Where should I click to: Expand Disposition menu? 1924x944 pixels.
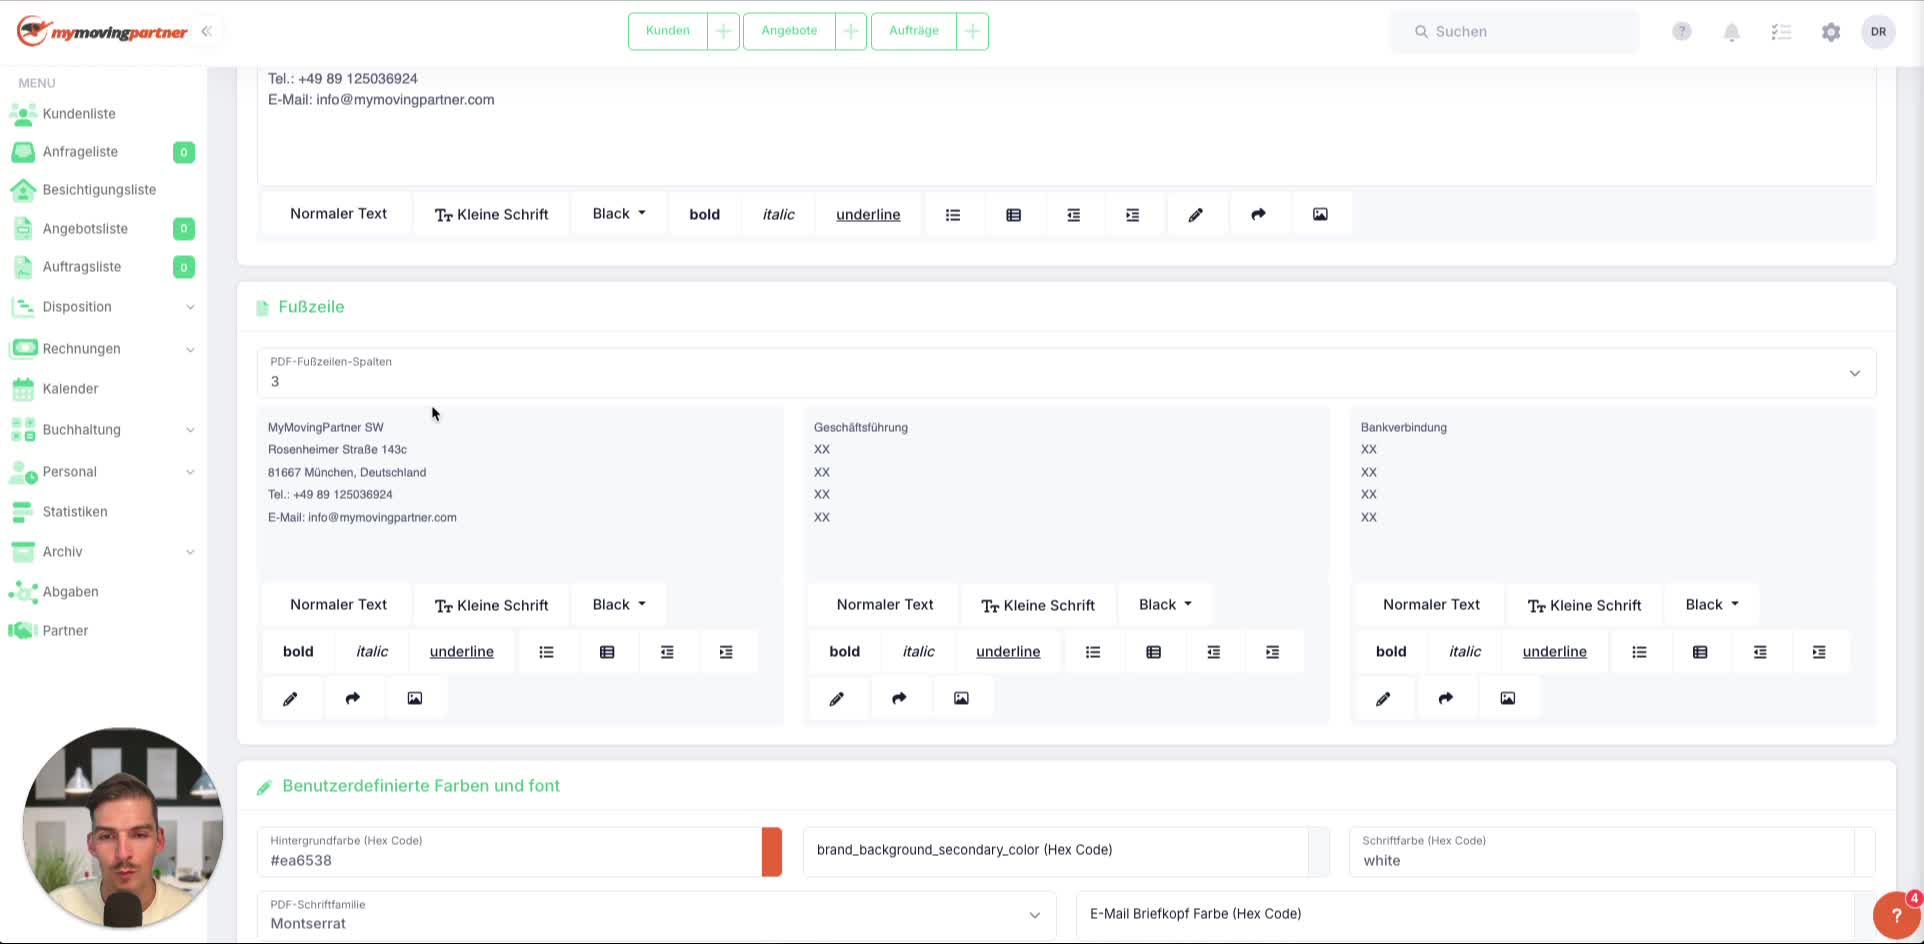point(103,307)
